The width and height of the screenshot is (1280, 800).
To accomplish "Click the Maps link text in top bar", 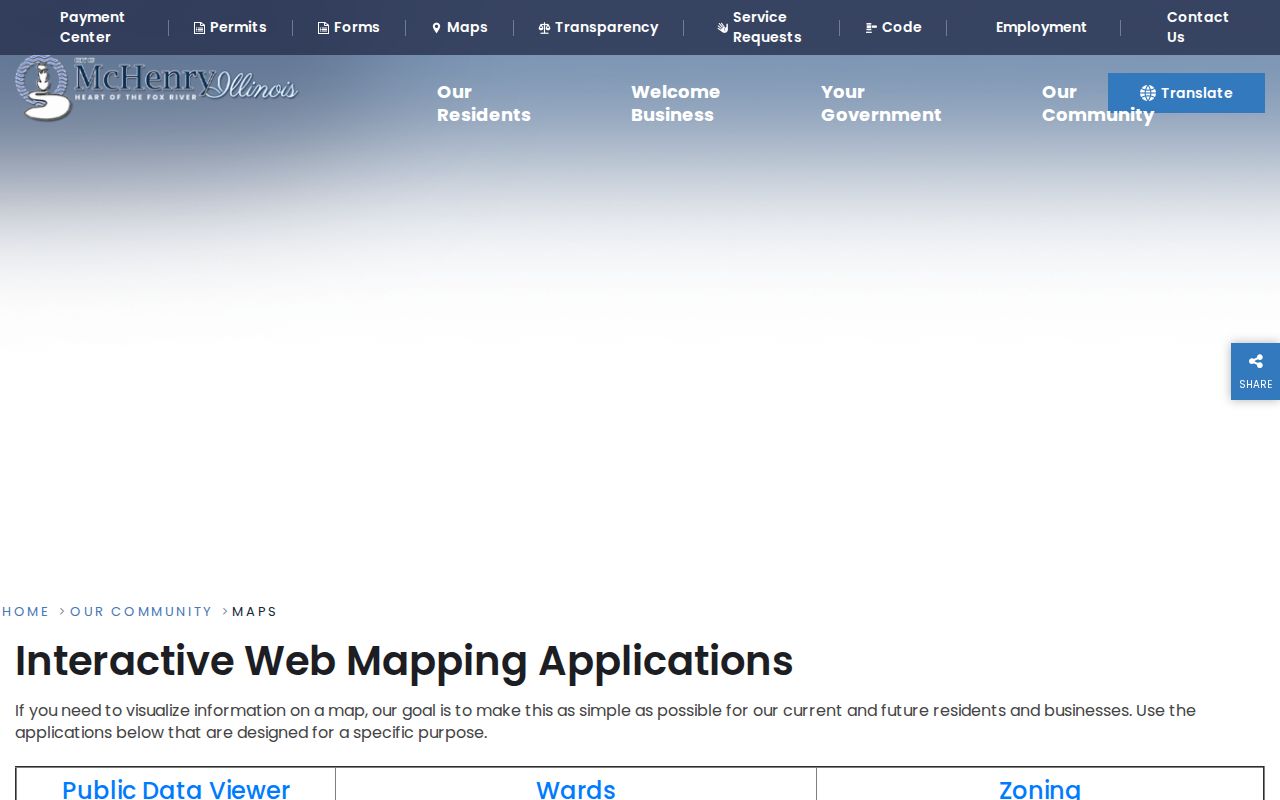I will click(x=467, y=27).
